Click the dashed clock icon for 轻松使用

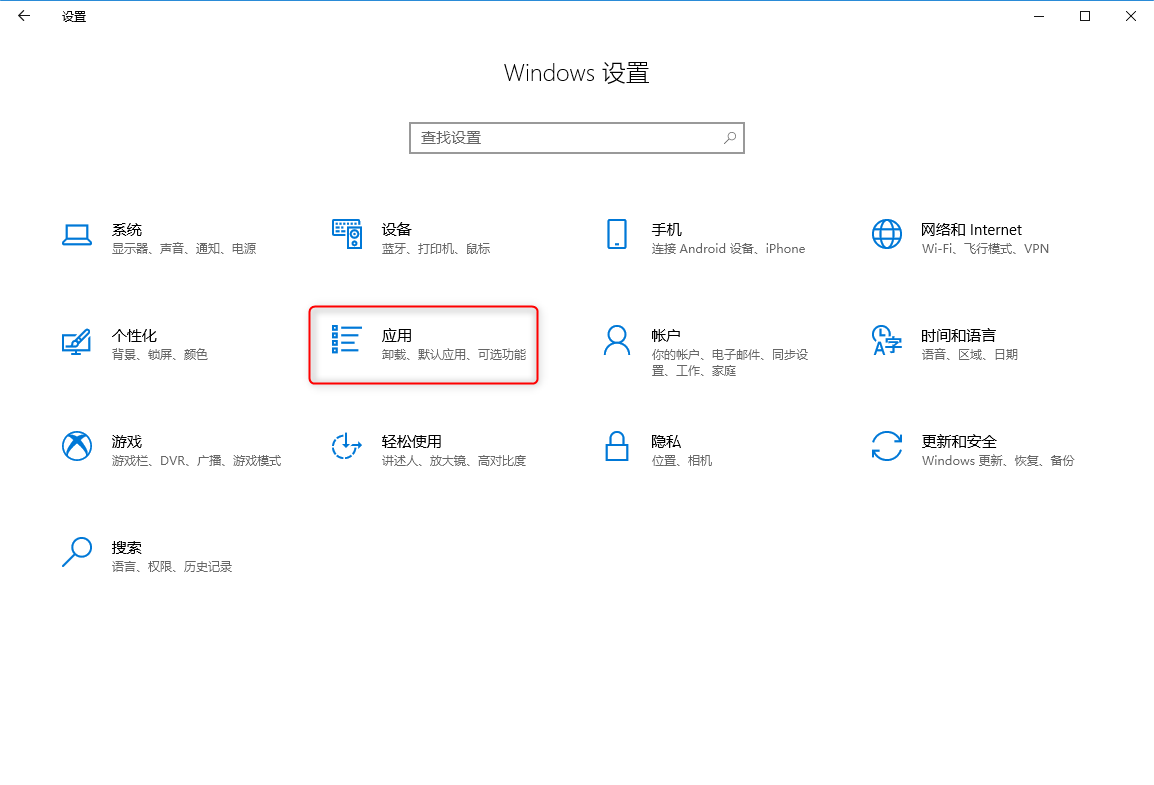pos(347,446)
